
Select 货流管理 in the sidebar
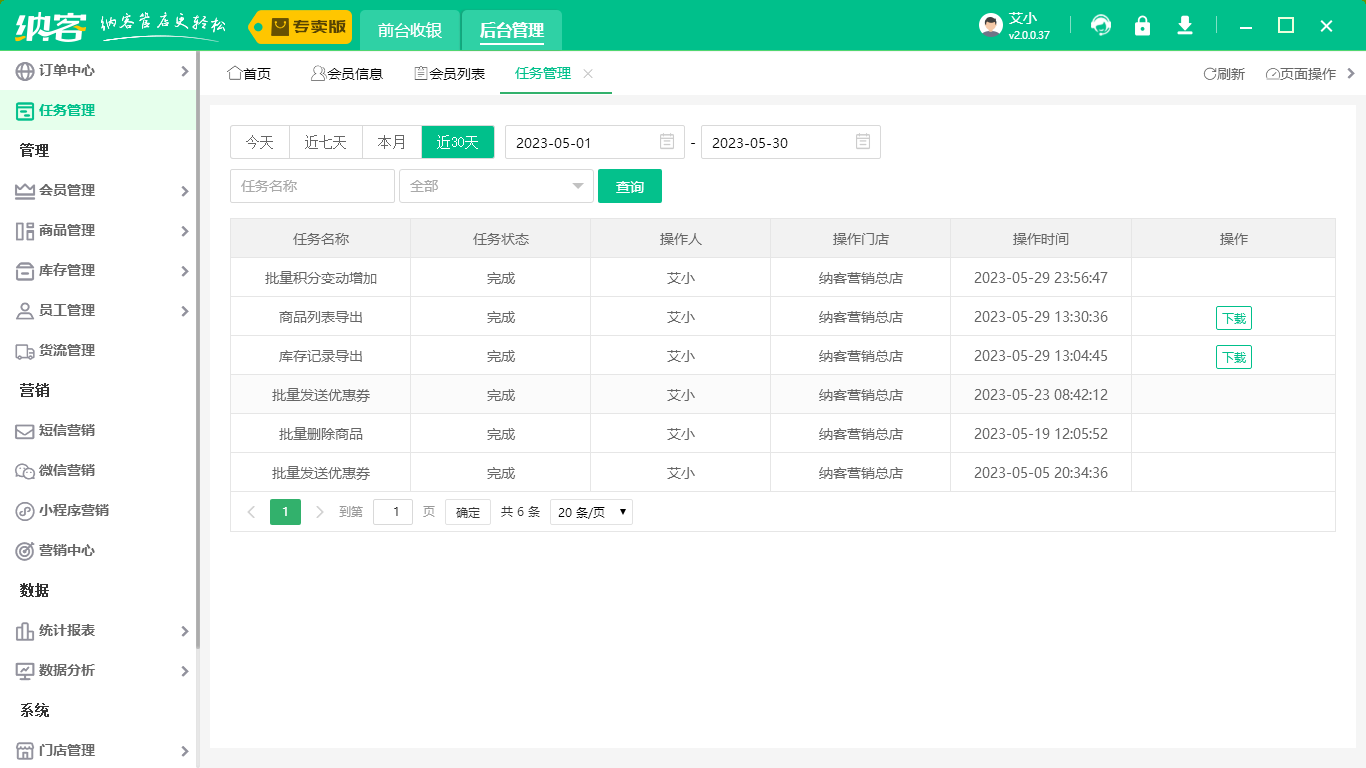[62, 350]
